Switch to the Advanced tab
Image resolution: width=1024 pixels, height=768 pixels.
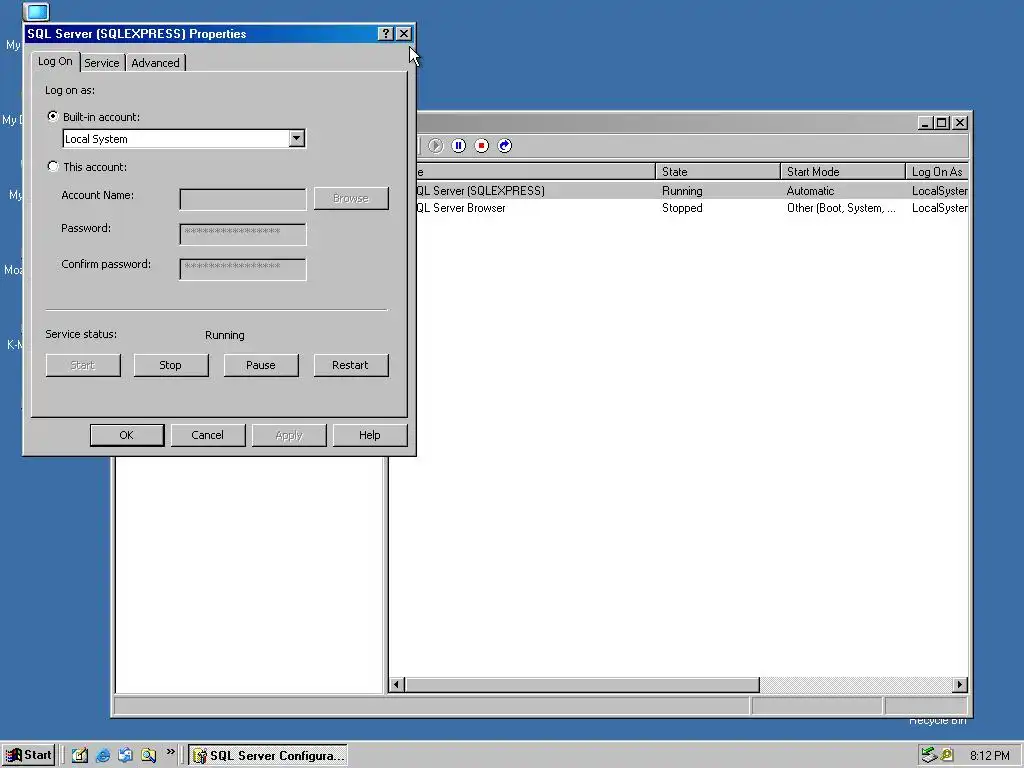pos(155,63)
